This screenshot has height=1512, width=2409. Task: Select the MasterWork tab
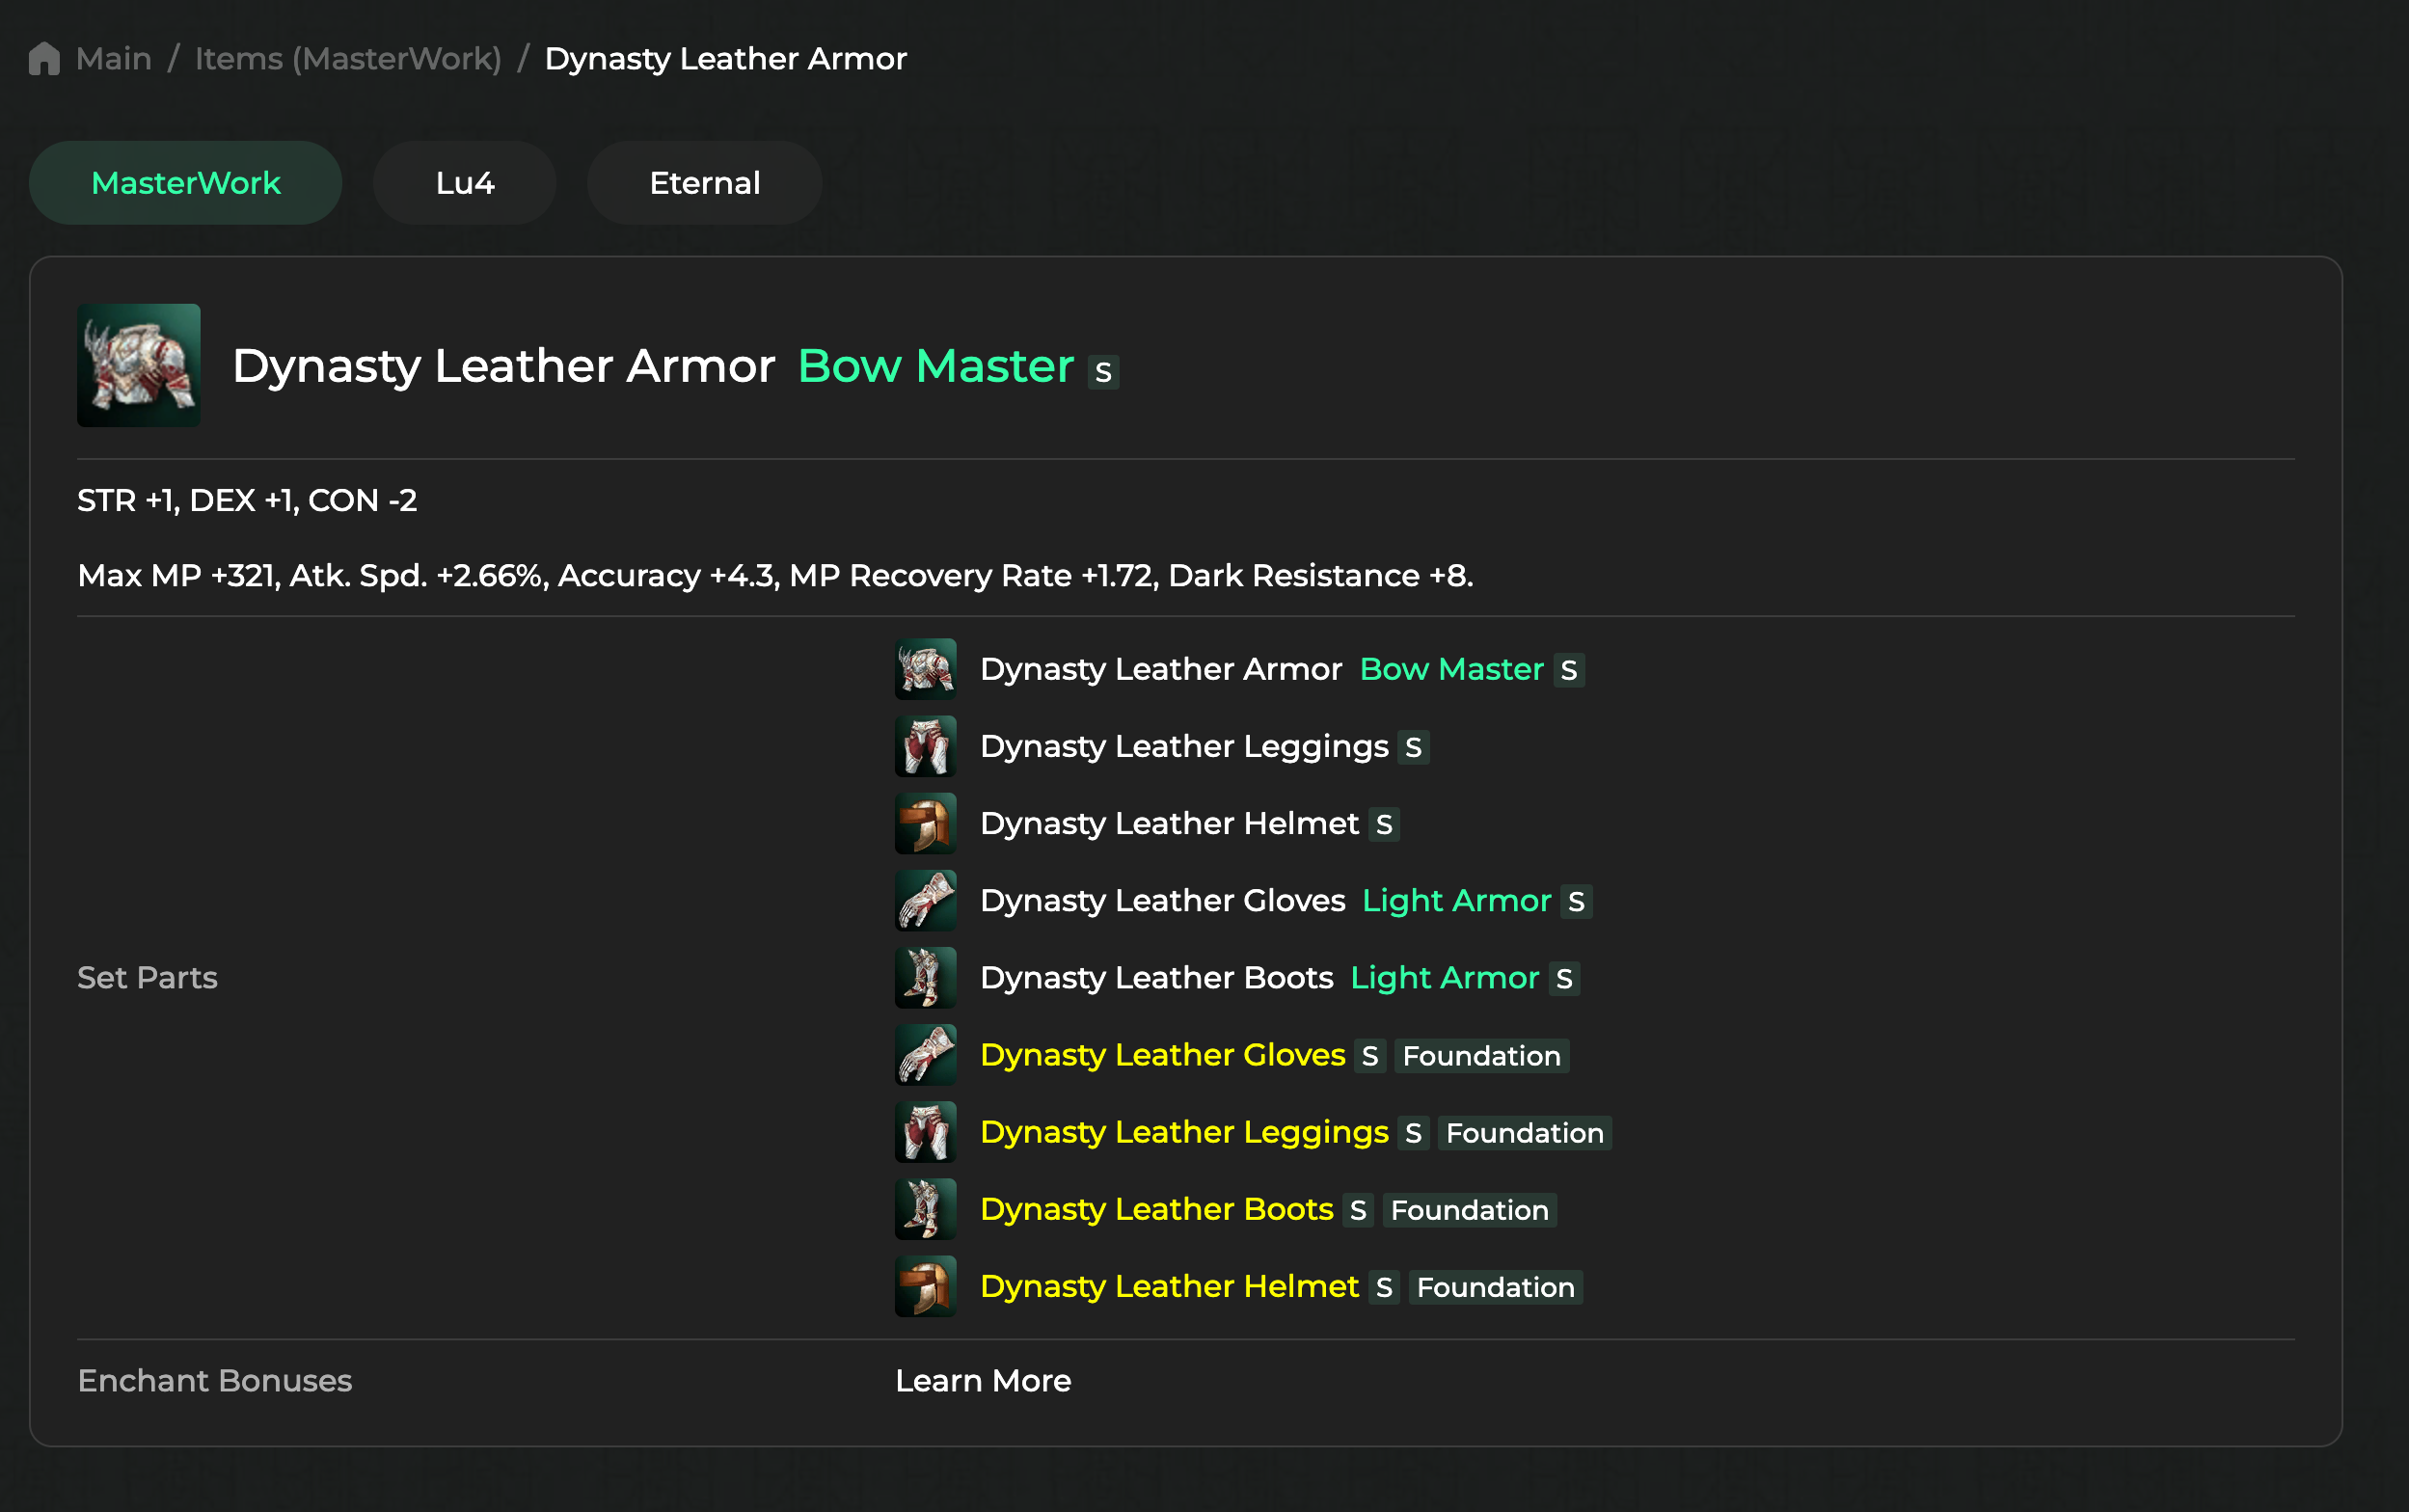(x=185, y=183)
